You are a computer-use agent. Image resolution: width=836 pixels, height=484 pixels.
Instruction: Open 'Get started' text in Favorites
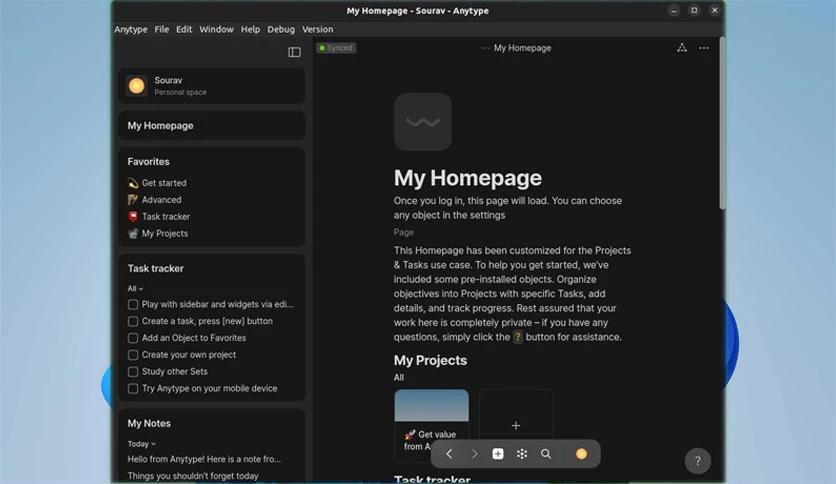164,183
